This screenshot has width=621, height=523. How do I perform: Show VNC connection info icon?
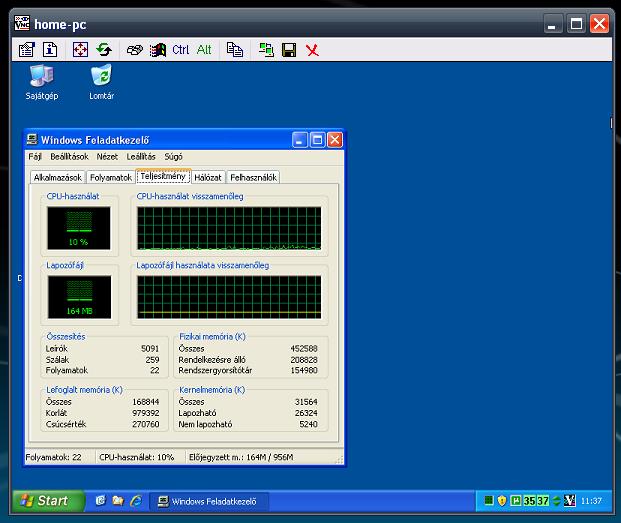point(50,50)
